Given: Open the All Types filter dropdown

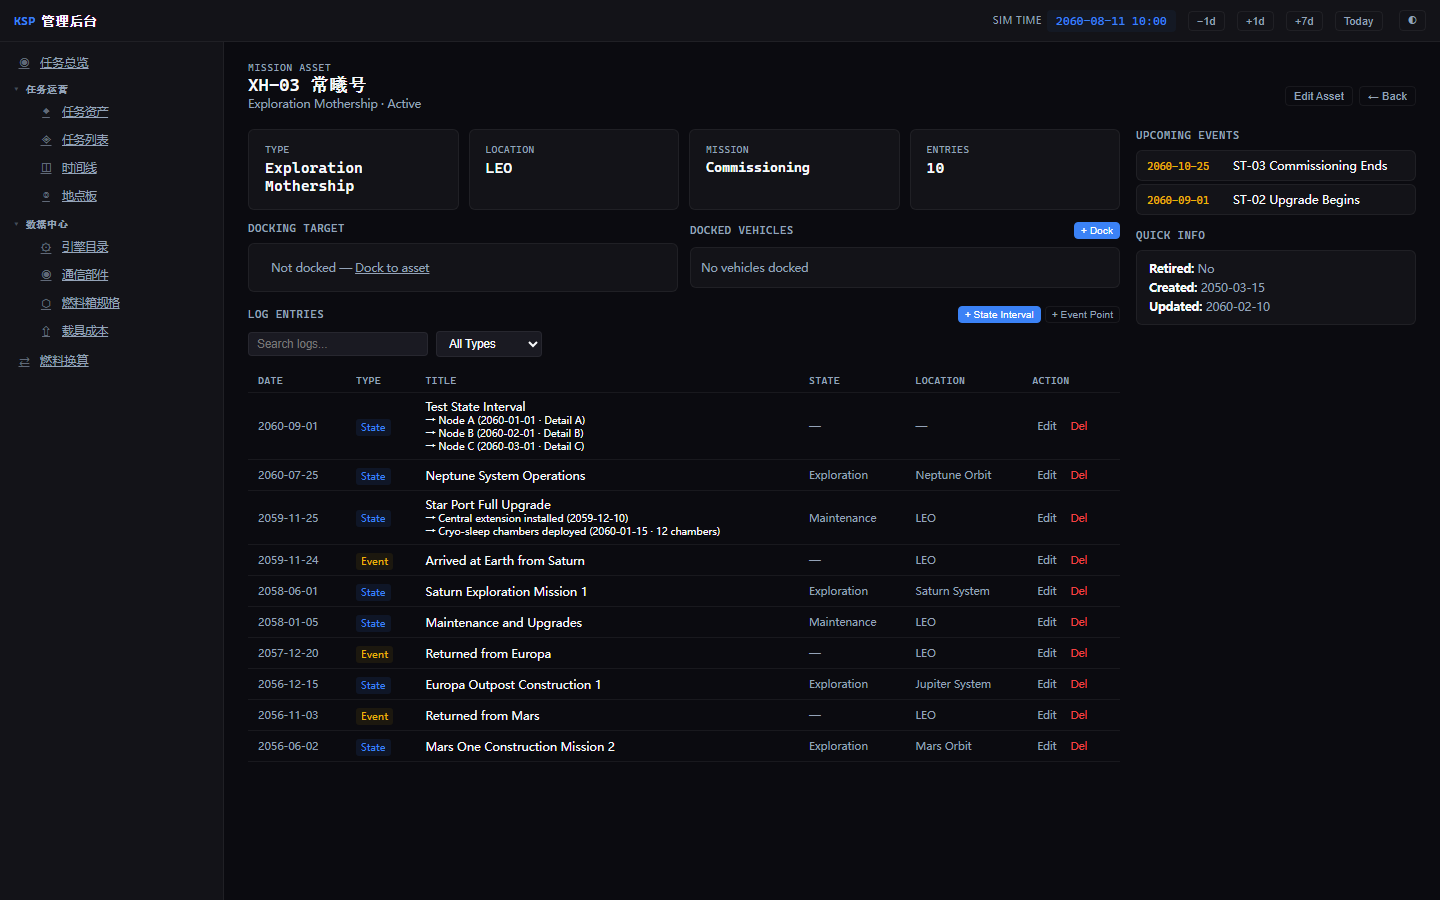Looking at the screenshot, I should [489, 344].
